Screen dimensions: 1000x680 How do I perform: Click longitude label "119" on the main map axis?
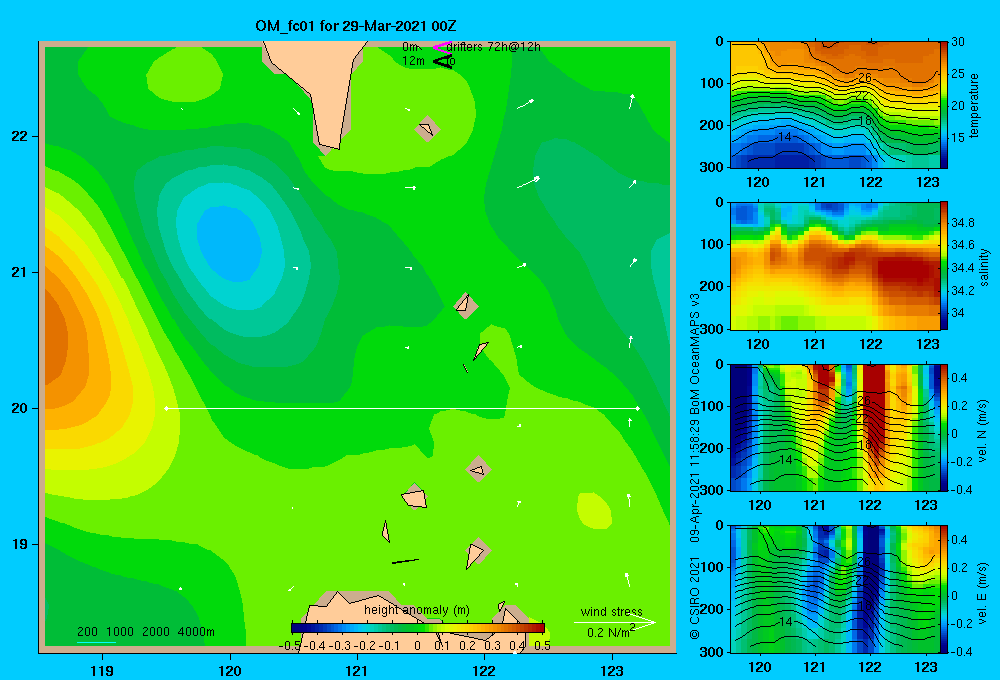[102, 670]
